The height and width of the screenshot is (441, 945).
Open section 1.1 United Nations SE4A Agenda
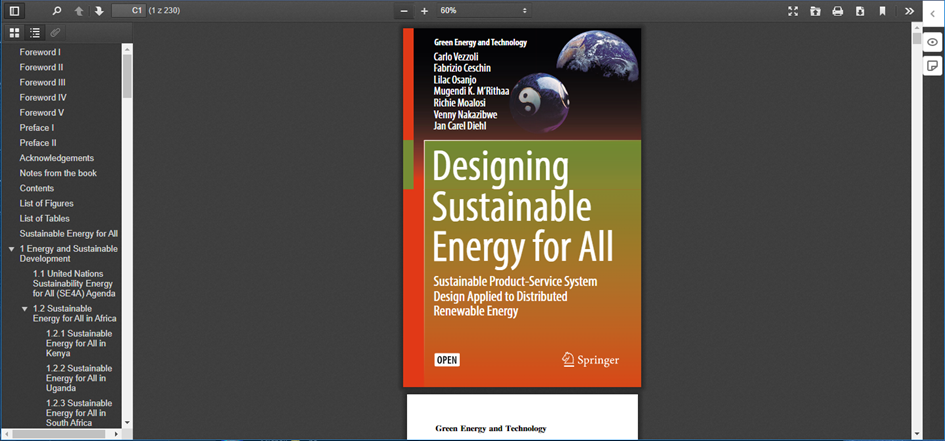[x=74, y=284]
